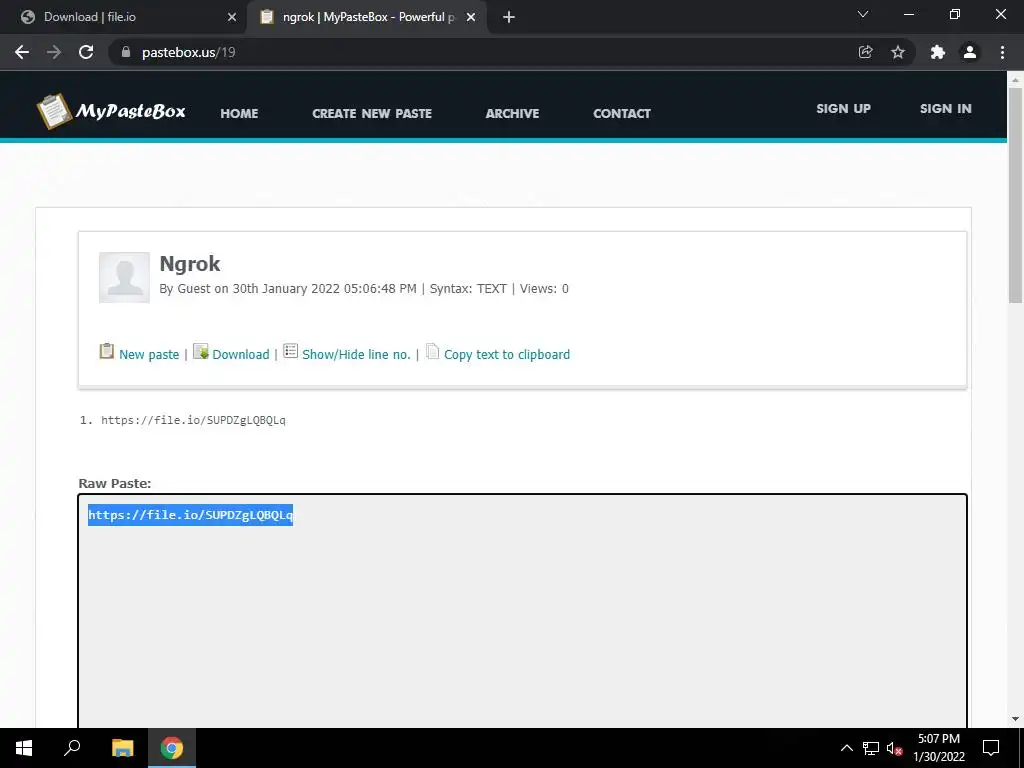Click the copy document icon
Viewport: 1024px width, 768px height.
pyautogui.click(x=432, y=351)
